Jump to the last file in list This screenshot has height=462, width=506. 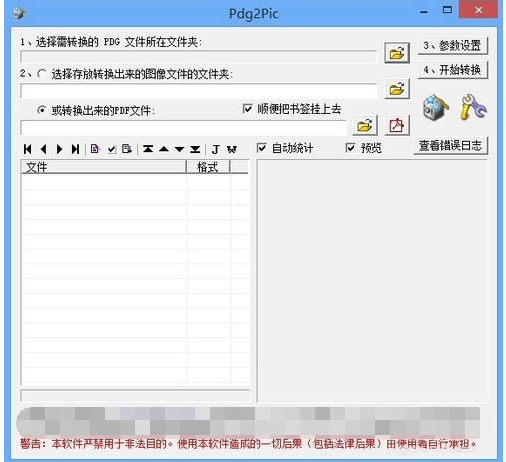(x=75, y=149)
